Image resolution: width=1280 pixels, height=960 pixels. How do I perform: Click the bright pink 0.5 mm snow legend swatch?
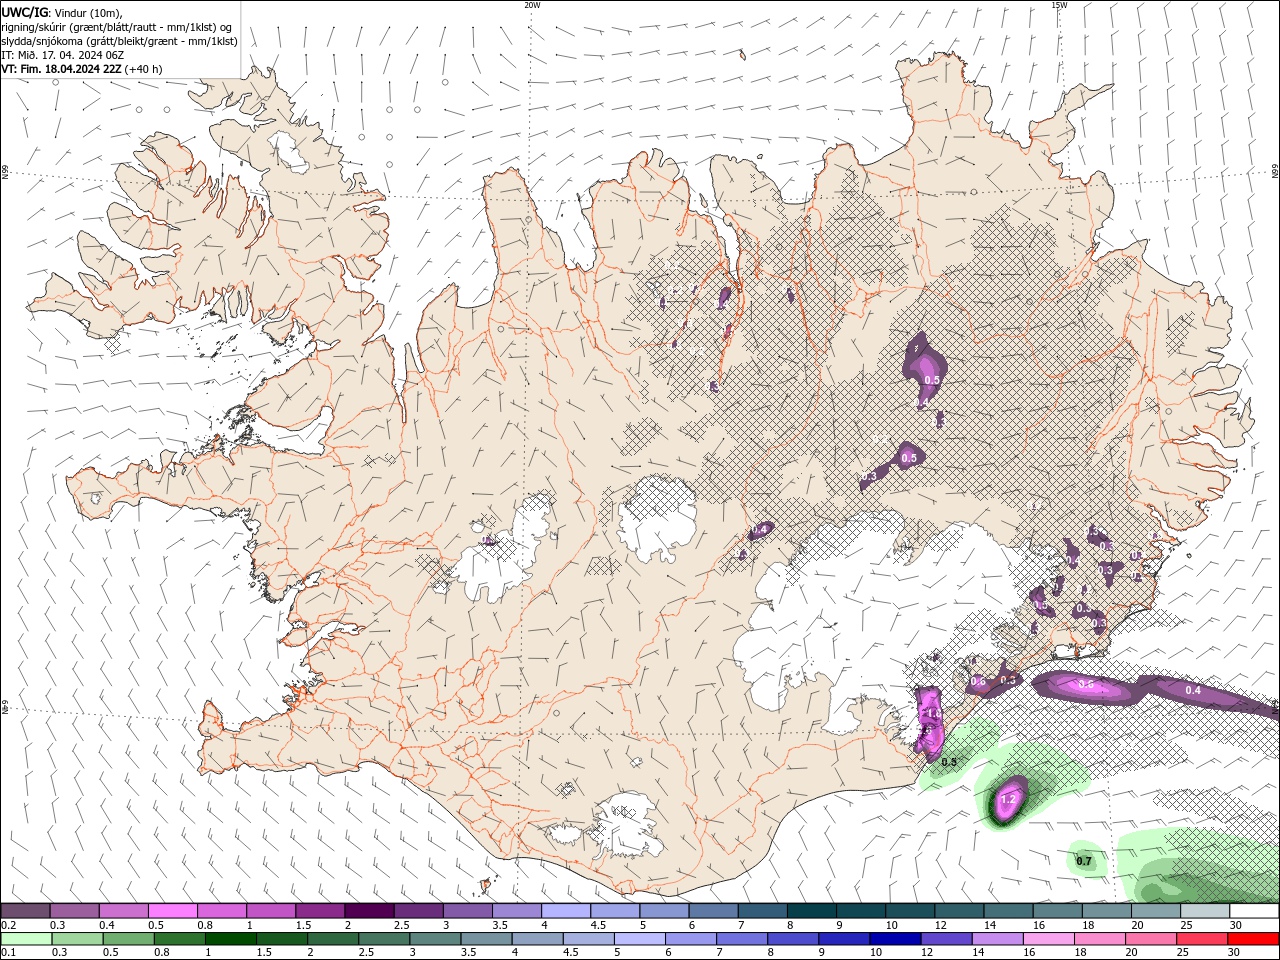tap(172, 911)
